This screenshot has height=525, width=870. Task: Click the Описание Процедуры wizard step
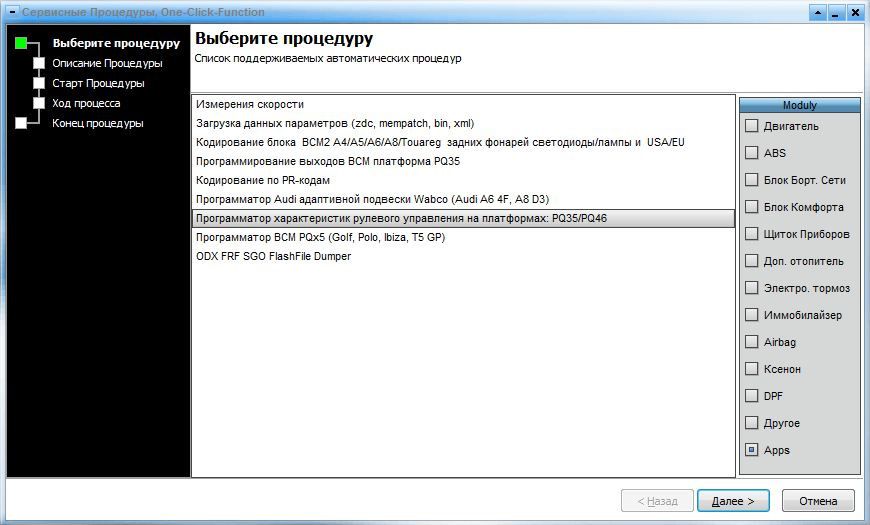(107, 63)
